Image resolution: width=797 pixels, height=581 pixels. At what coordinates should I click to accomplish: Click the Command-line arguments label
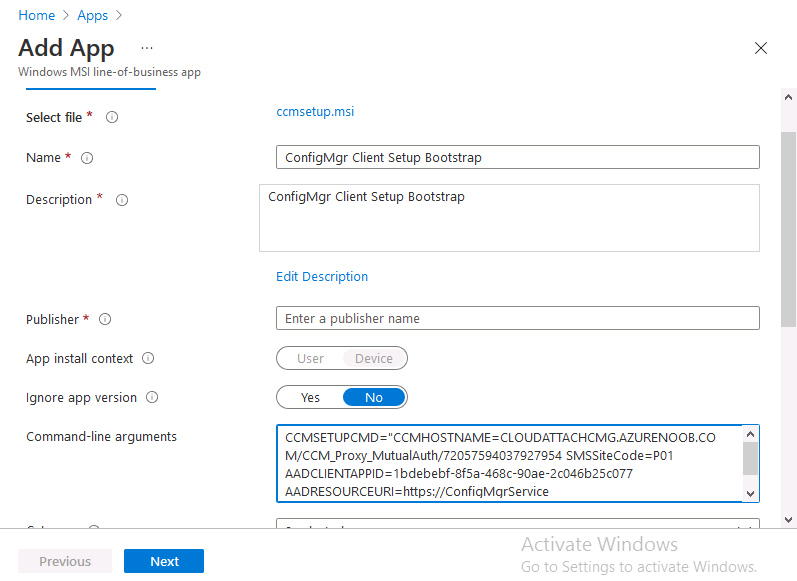tap(101, 437)
